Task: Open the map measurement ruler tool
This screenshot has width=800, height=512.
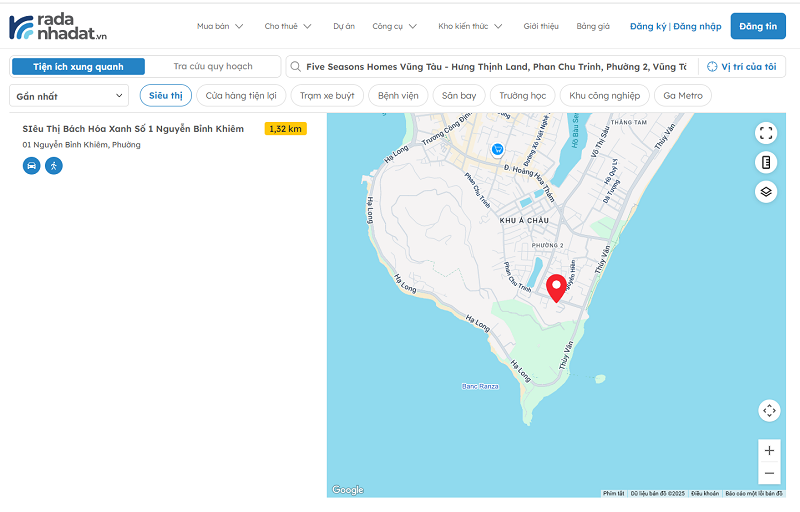Action: pyautogui.click(x=766, y=162)
